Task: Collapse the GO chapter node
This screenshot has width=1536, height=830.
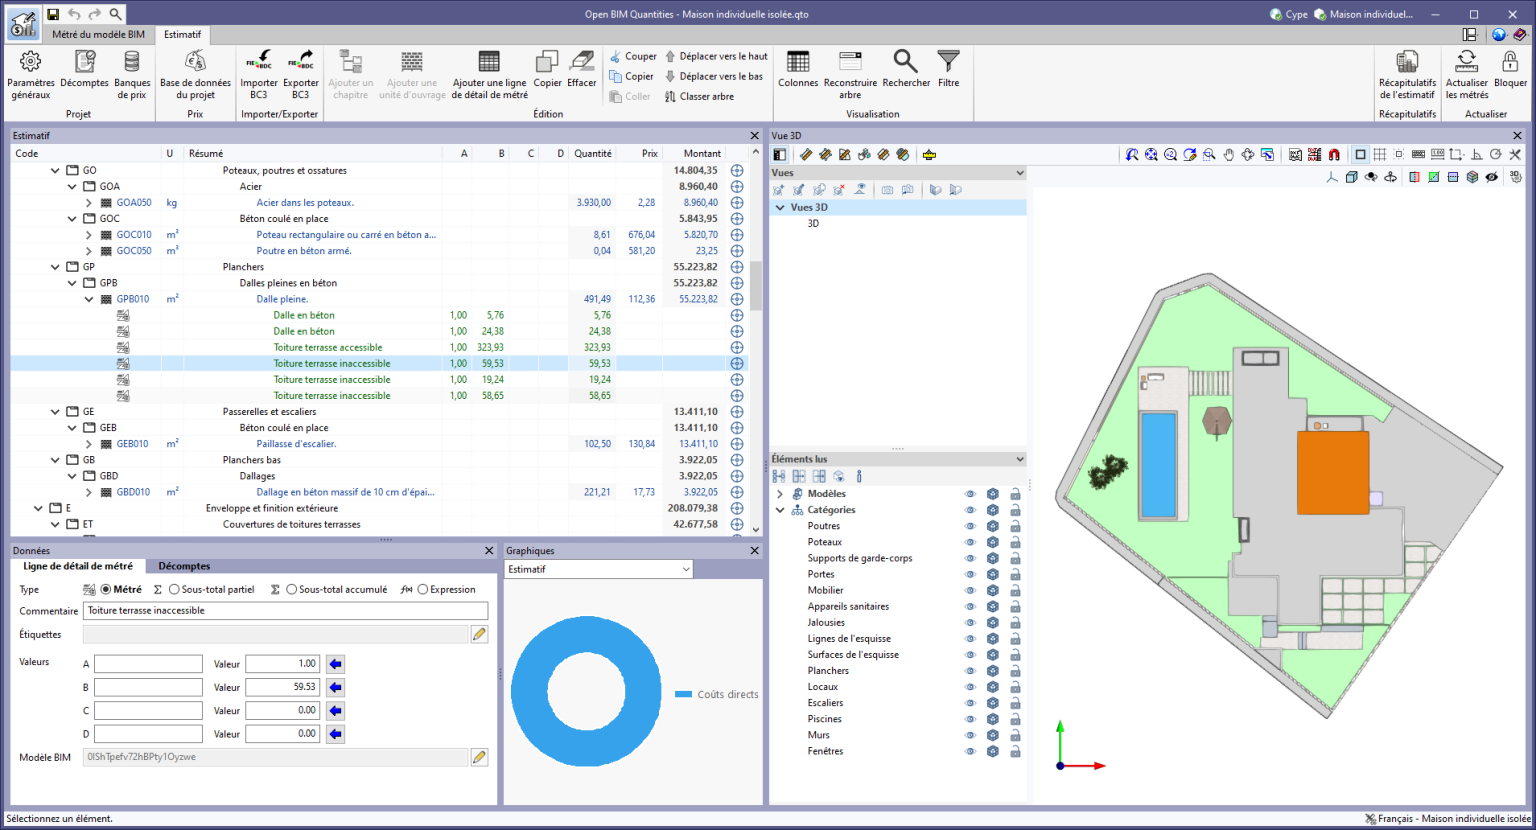Action: 55,170
